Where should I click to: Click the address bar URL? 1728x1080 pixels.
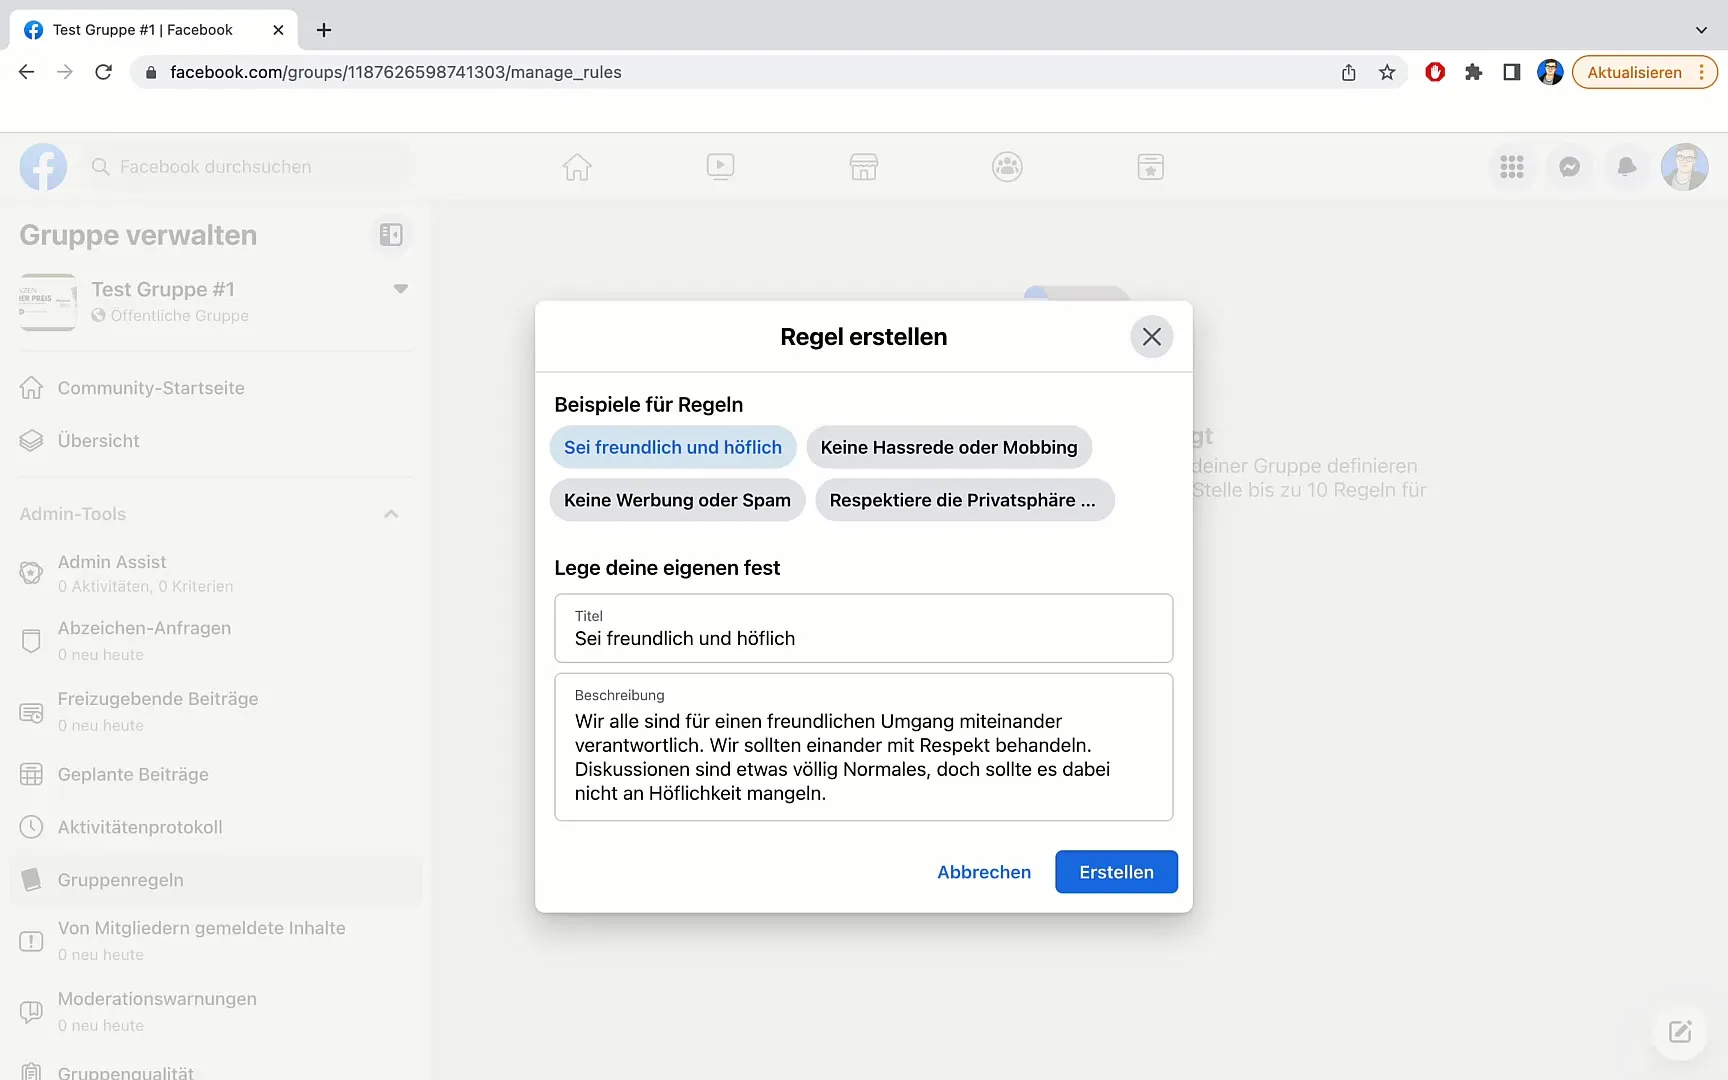[395, 72]
